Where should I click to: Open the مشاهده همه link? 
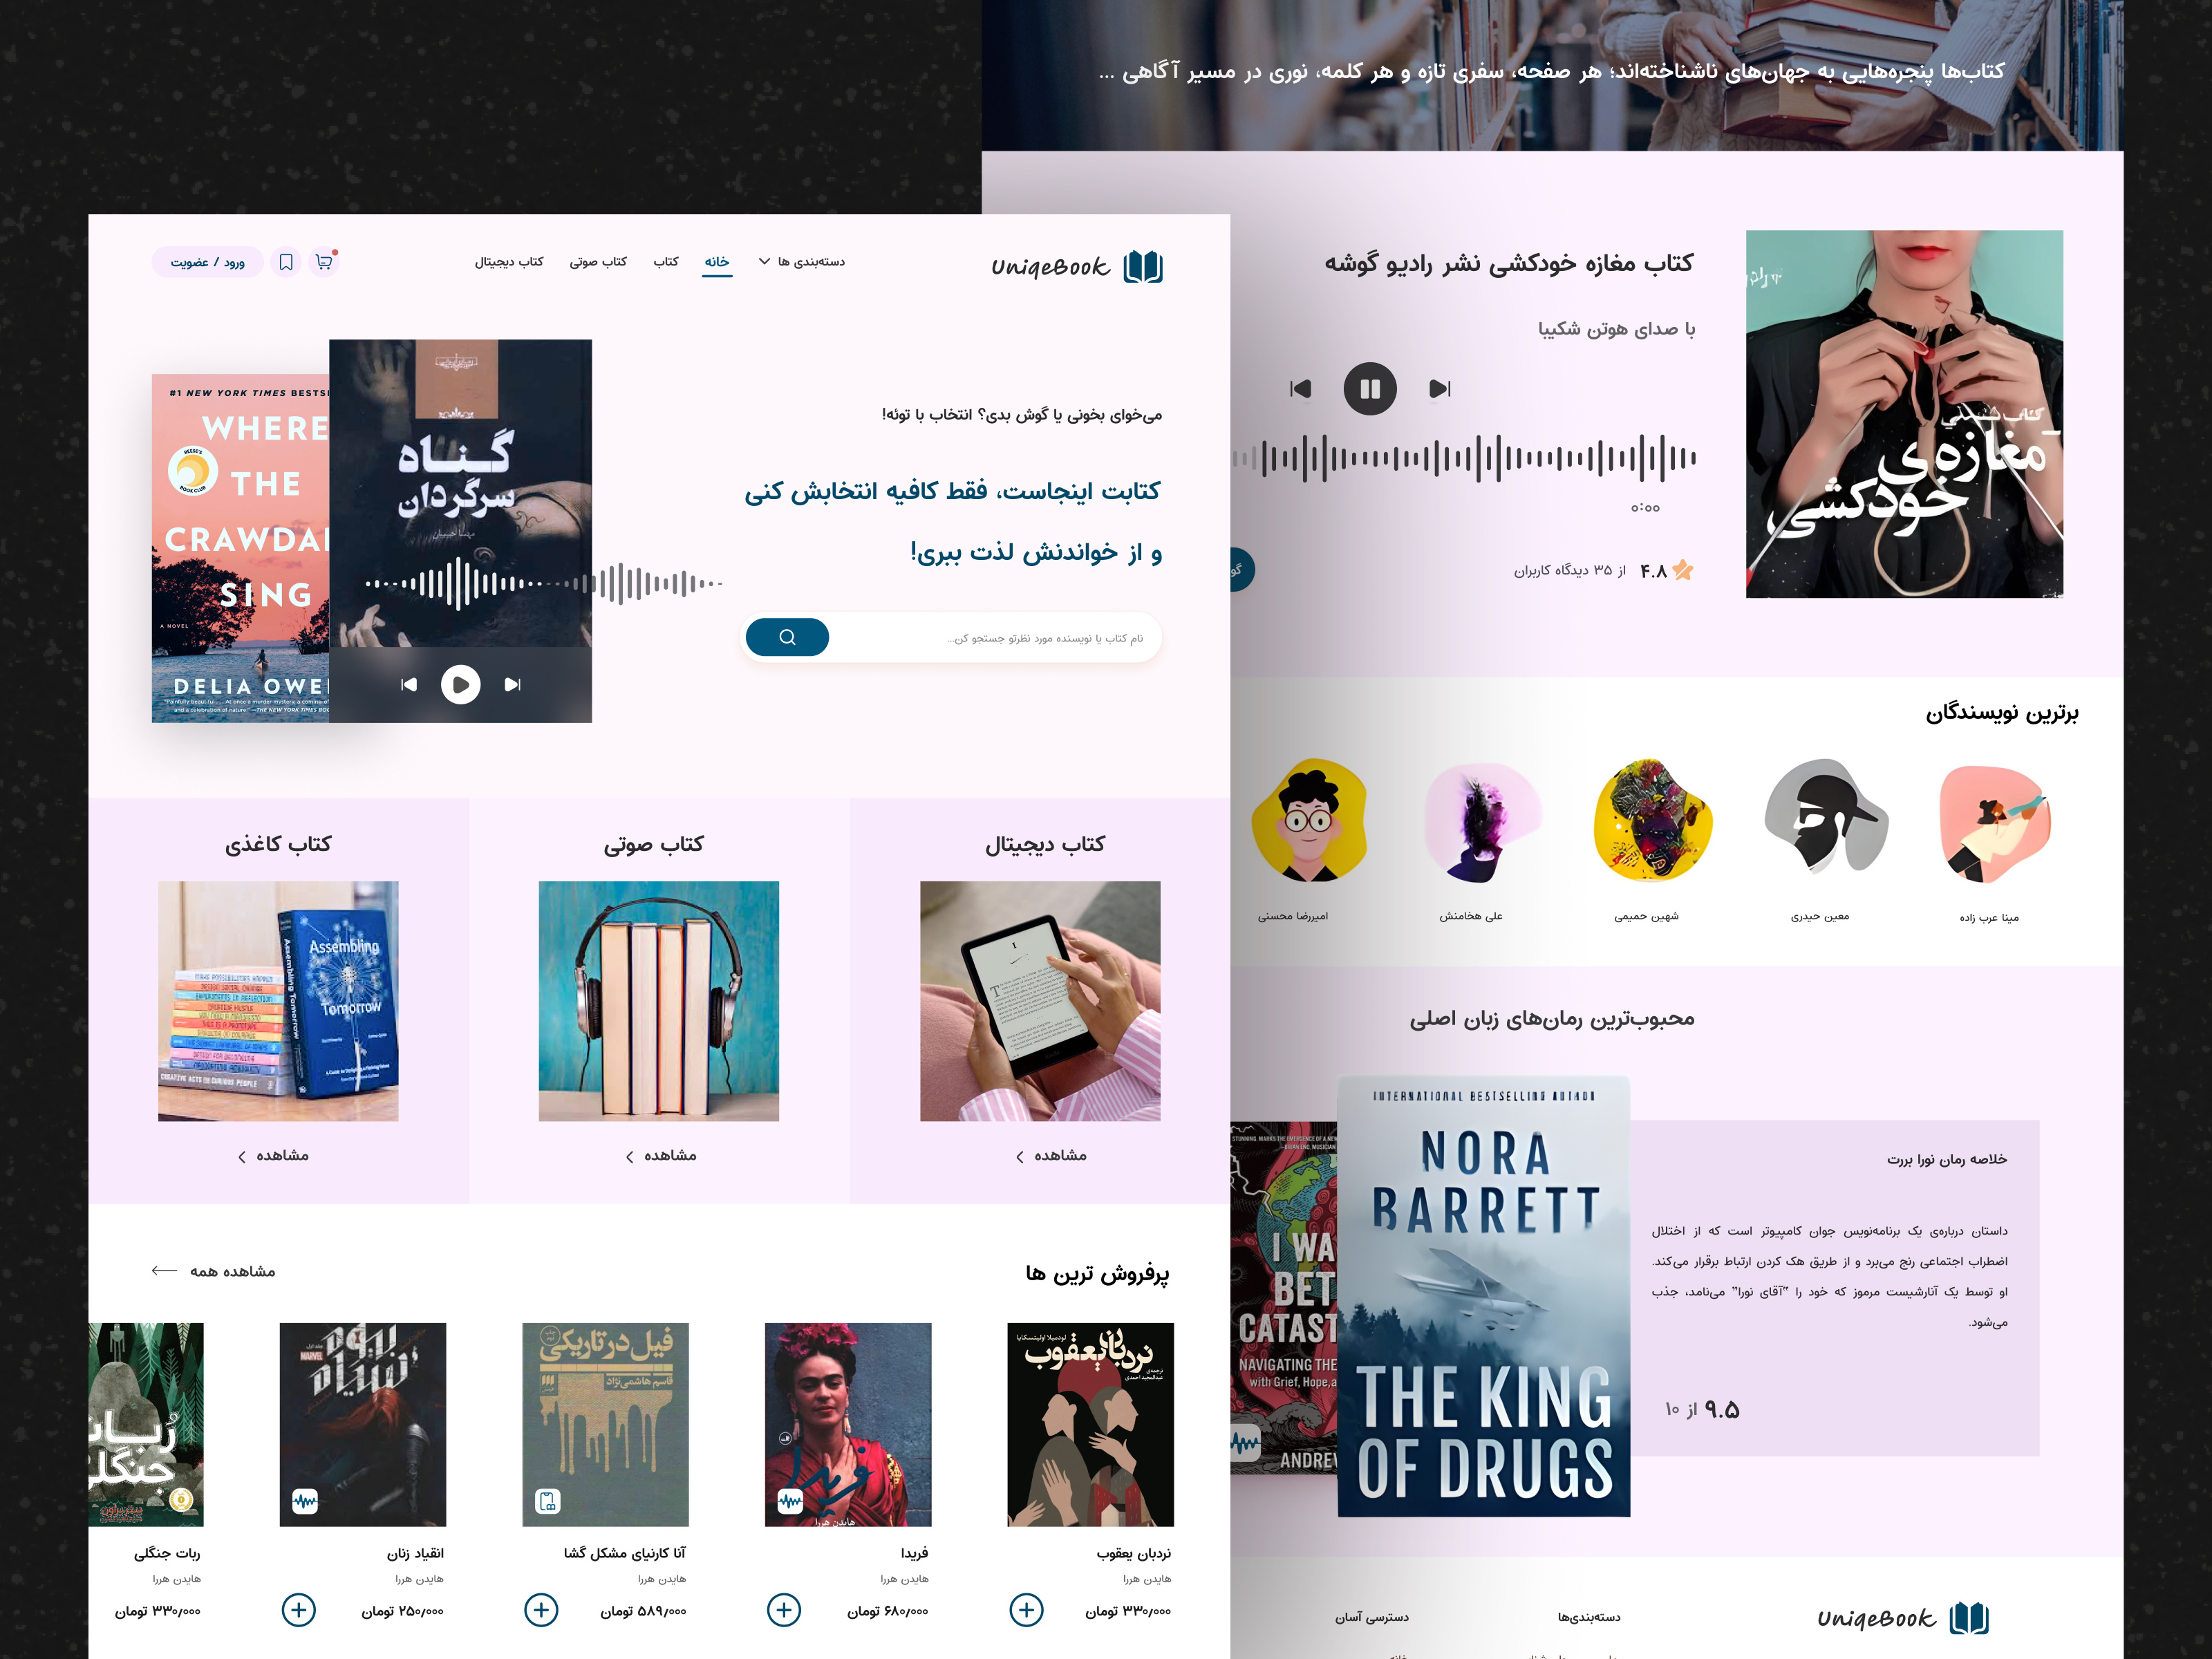click(213, 1271)
